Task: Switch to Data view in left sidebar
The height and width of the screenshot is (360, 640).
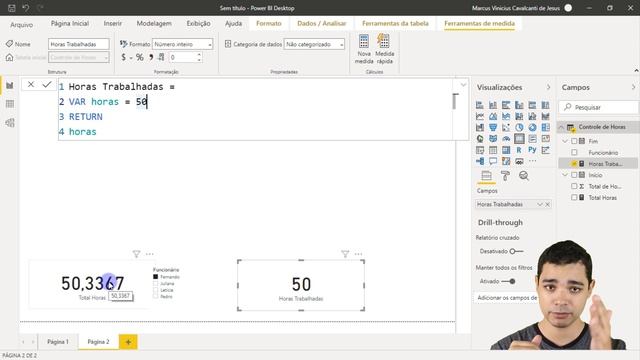Action: [10, 104]
